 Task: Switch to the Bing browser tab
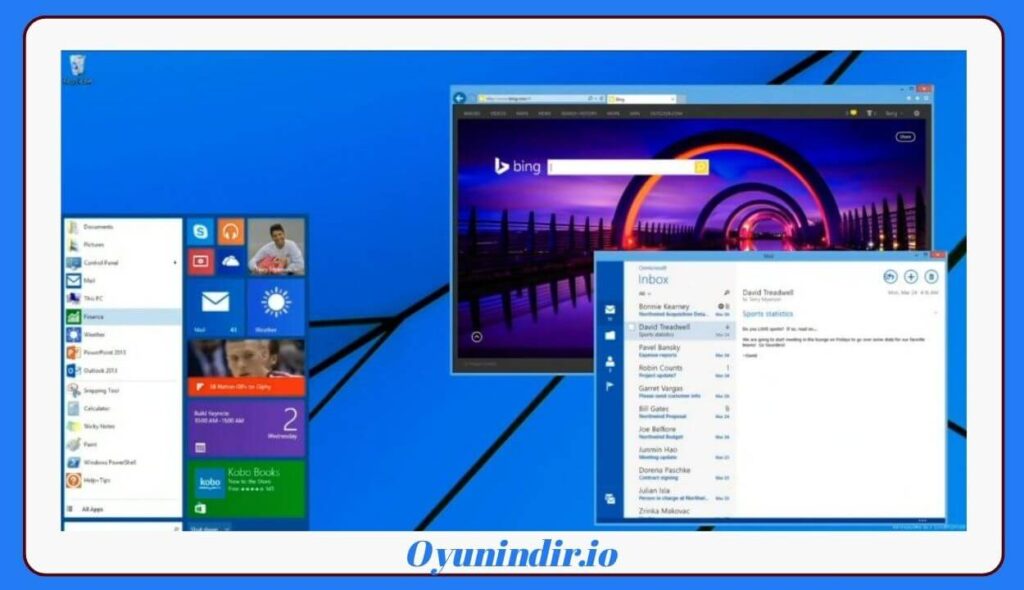click(x=641, y=99)
